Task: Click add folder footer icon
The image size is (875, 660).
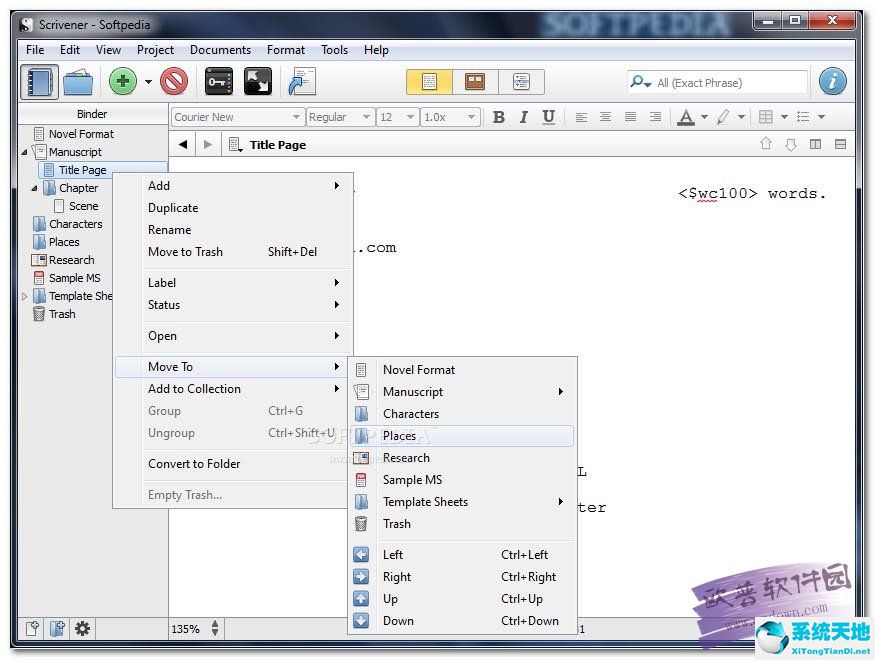Action: pyautogui.click(x=57, y=629)
